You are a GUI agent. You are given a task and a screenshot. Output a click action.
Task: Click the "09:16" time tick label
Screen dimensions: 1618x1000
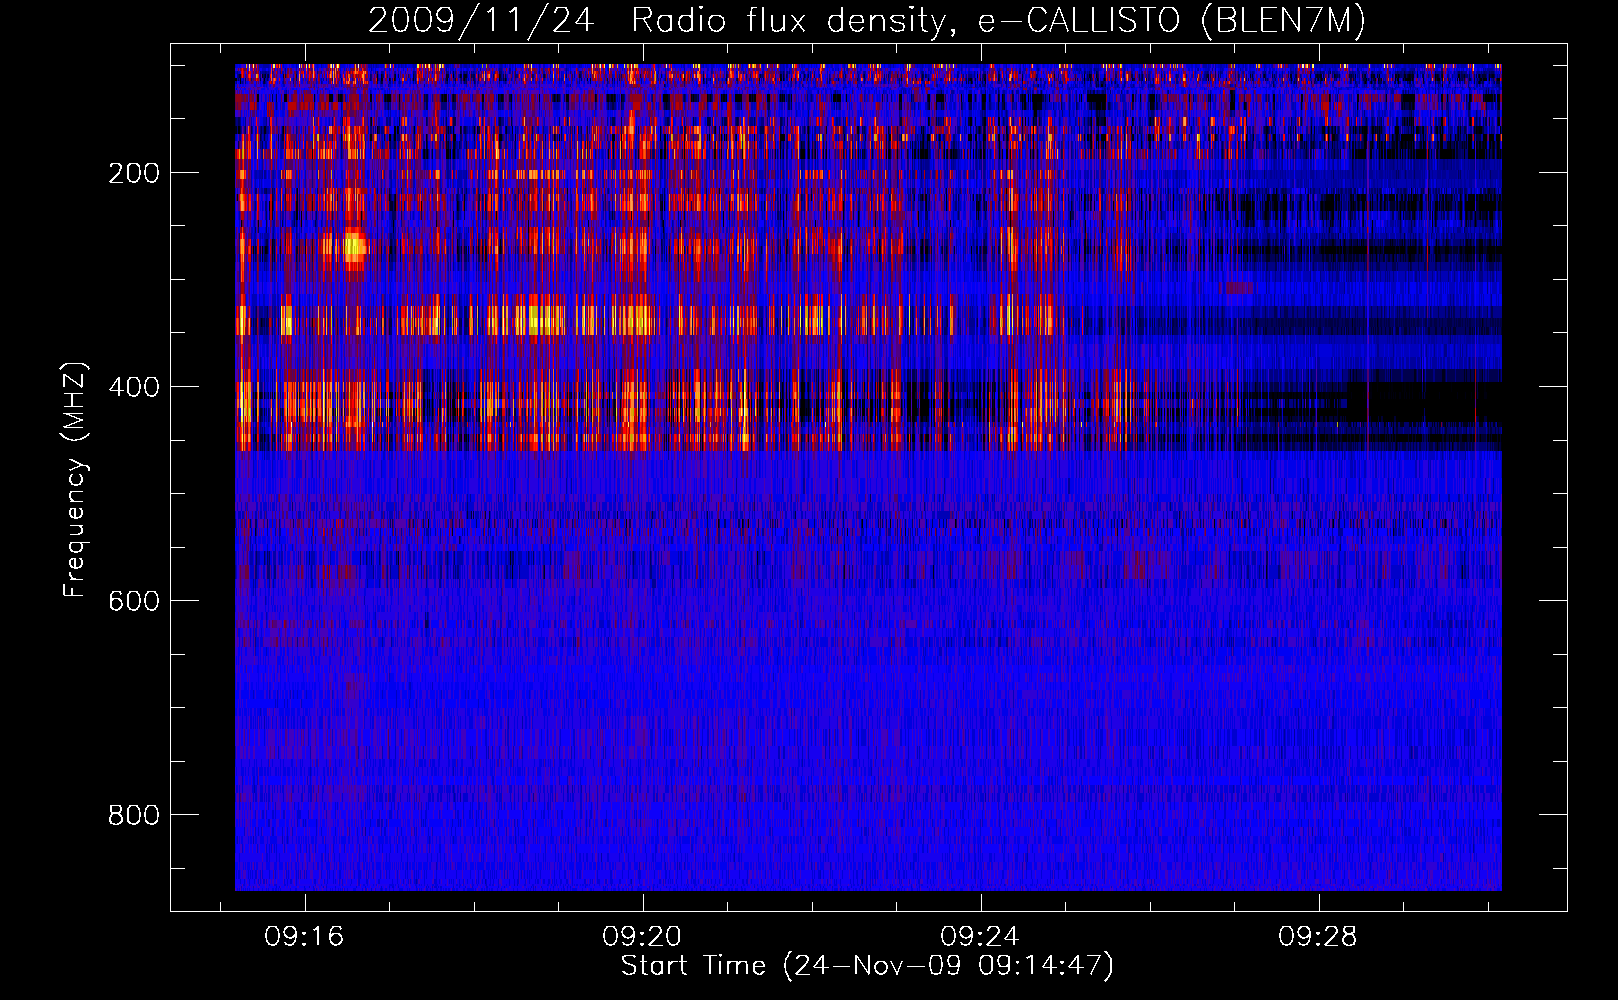tap(304, 936)
